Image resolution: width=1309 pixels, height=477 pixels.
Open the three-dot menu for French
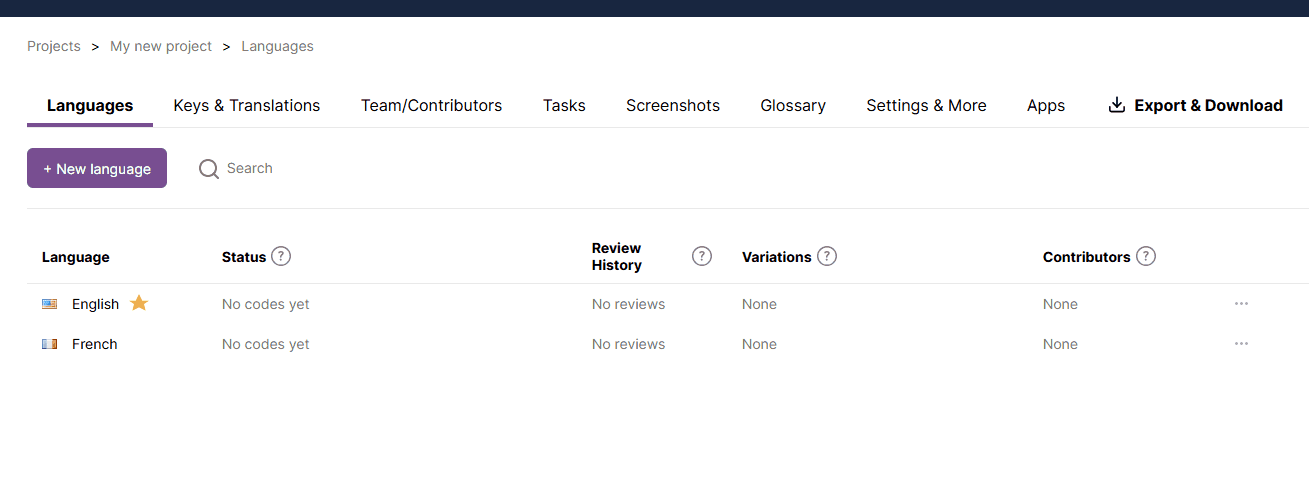click(x=1241, y=344)
